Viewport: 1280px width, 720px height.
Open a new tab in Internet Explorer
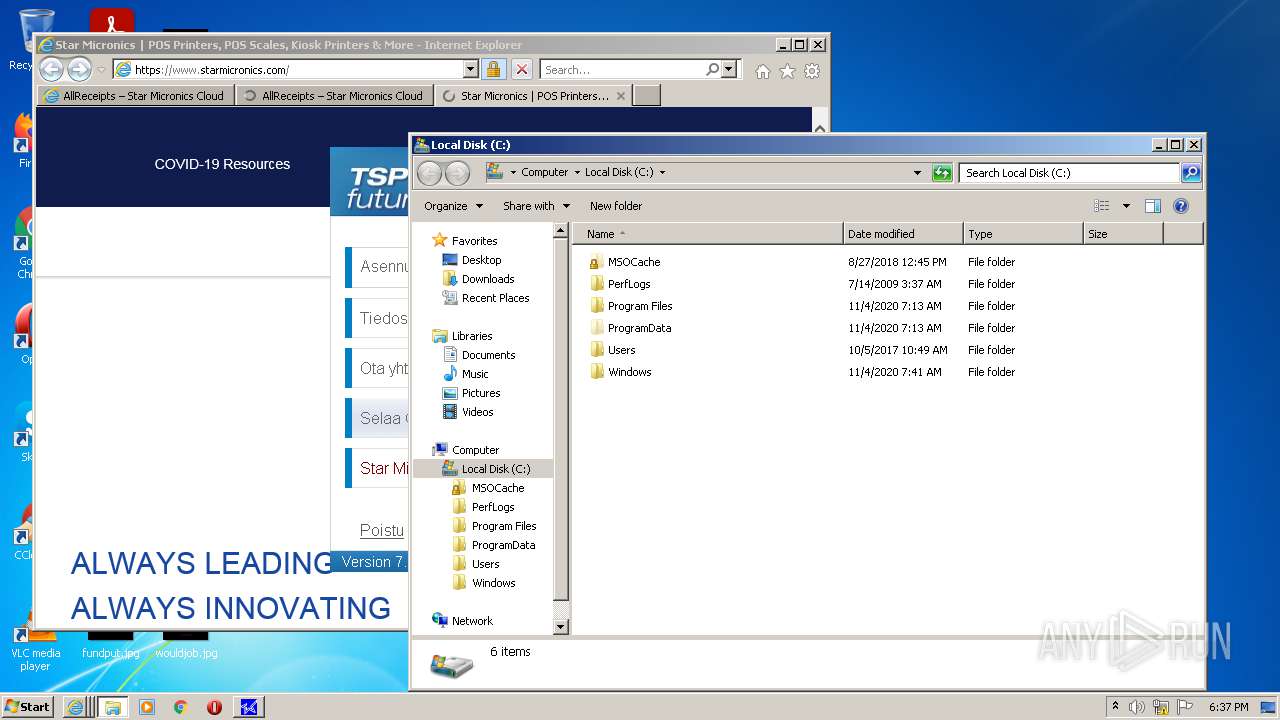(x=647, y=96)
